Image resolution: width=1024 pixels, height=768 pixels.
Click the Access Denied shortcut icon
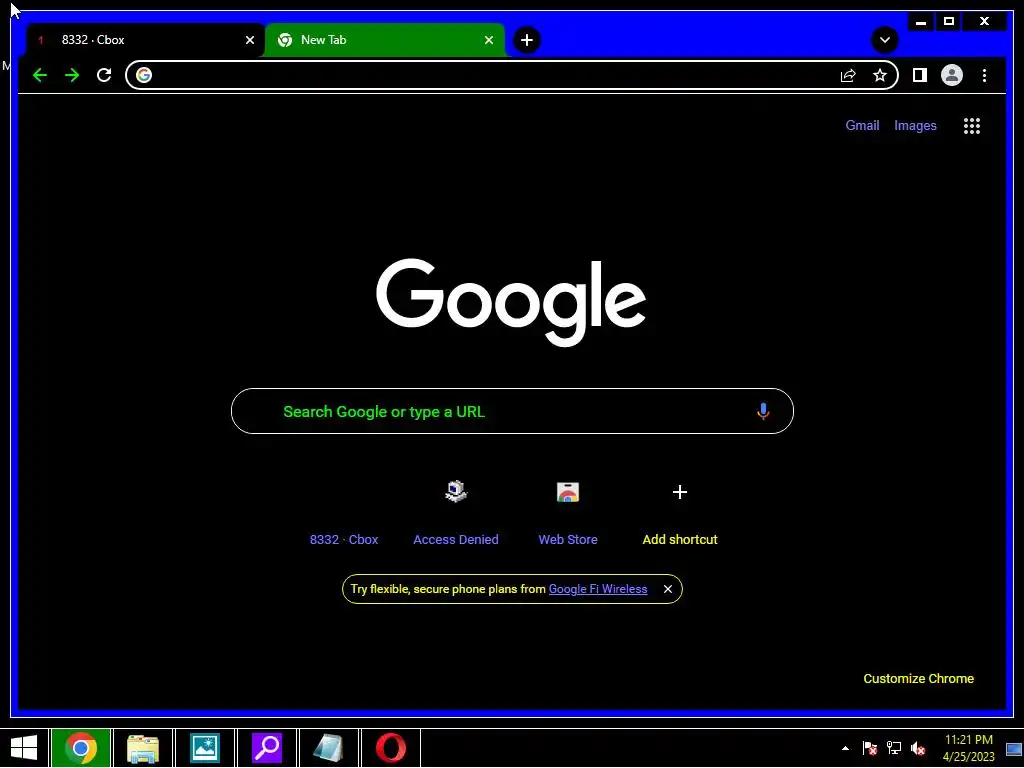pos(456,492)
